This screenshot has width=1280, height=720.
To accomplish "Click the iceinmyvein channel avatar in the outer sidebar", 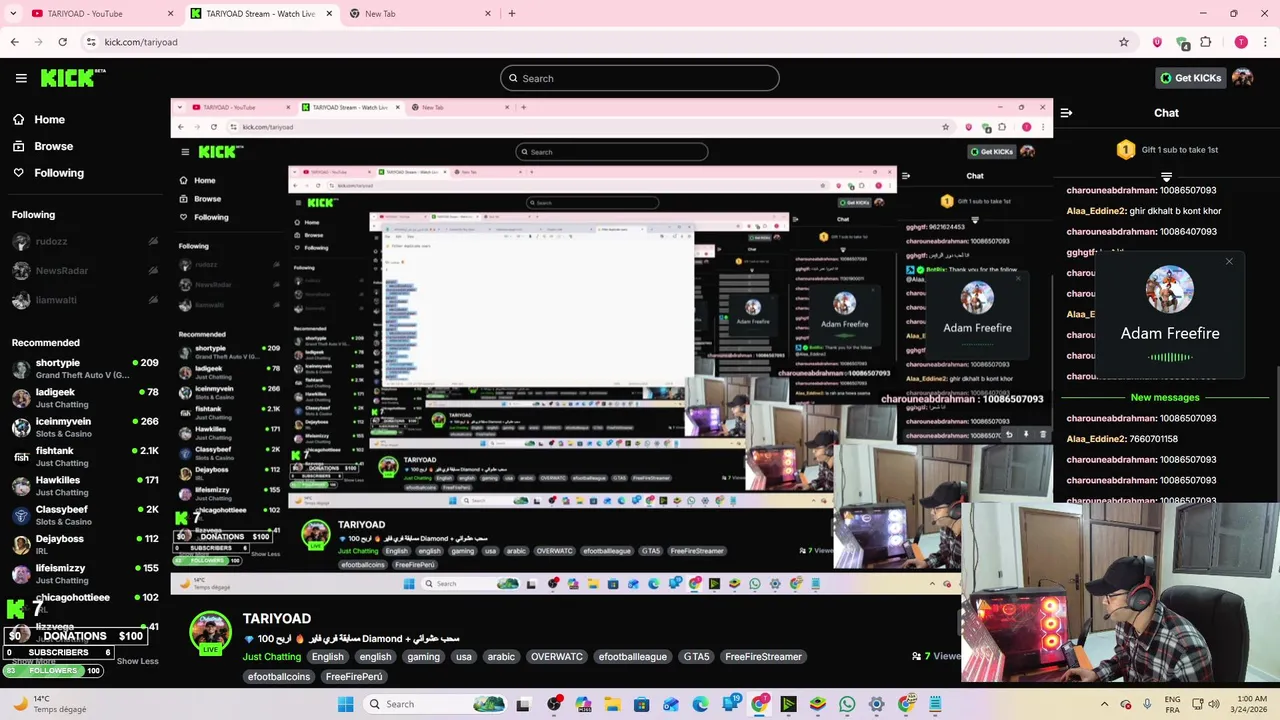I will pyautogui.click(x=21, y=427).
